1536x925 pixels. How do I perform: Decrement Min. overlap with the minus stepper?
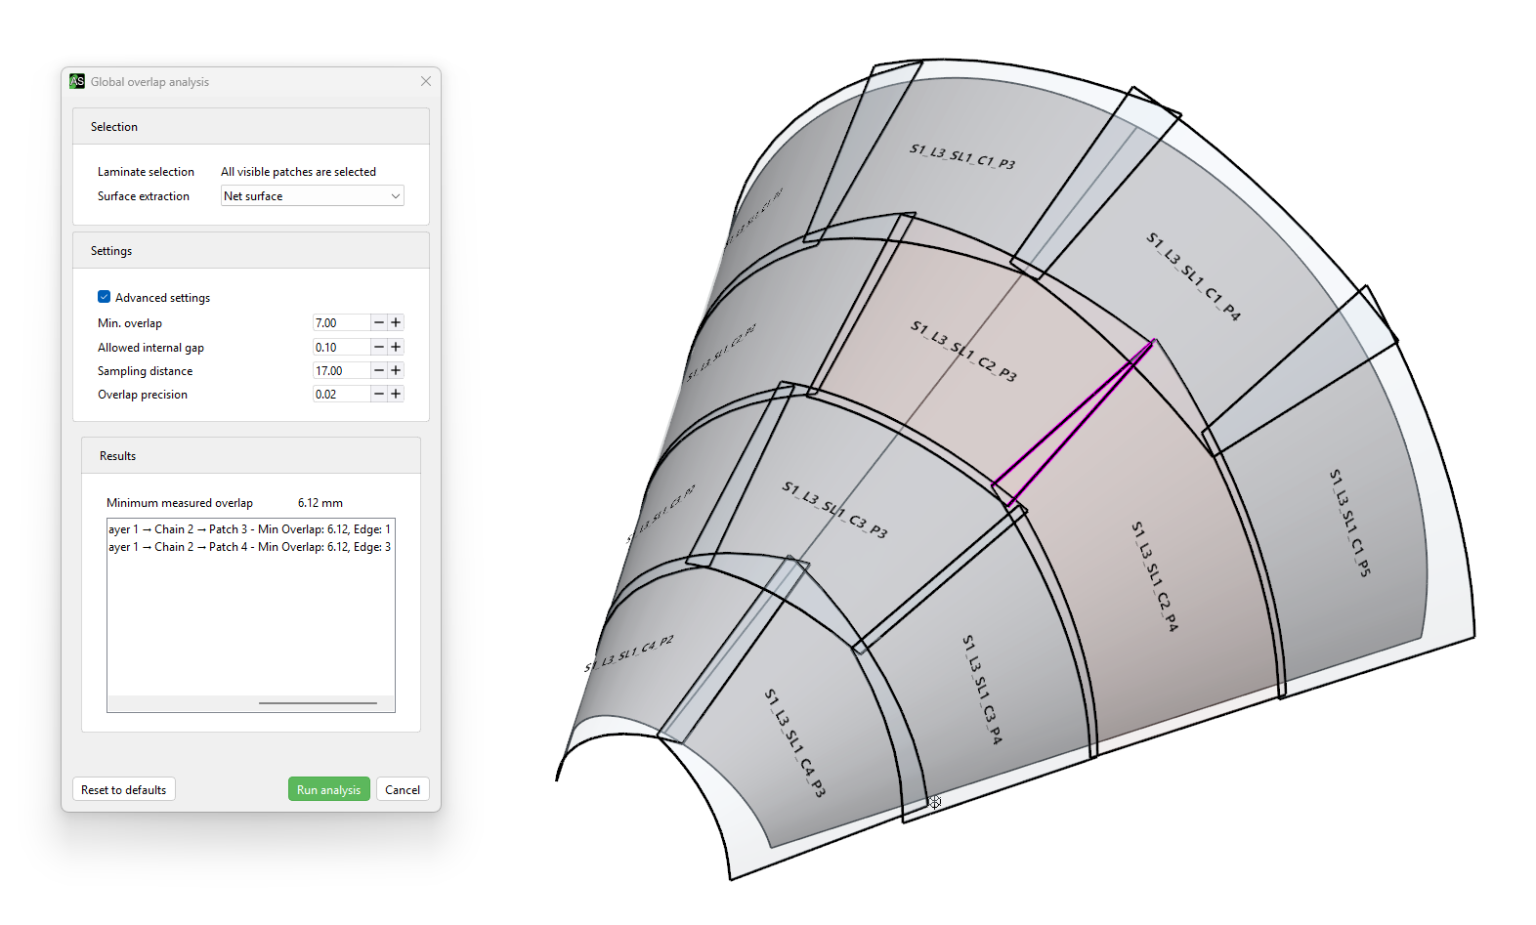click(378, 322)
